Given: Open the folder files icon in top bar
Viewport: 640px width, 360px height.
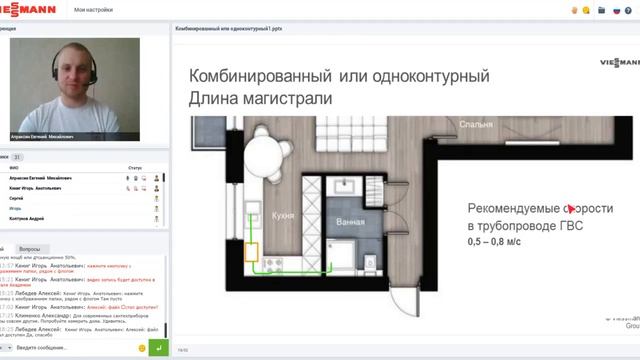Looking at the screenshot, I should coord(602,10).
